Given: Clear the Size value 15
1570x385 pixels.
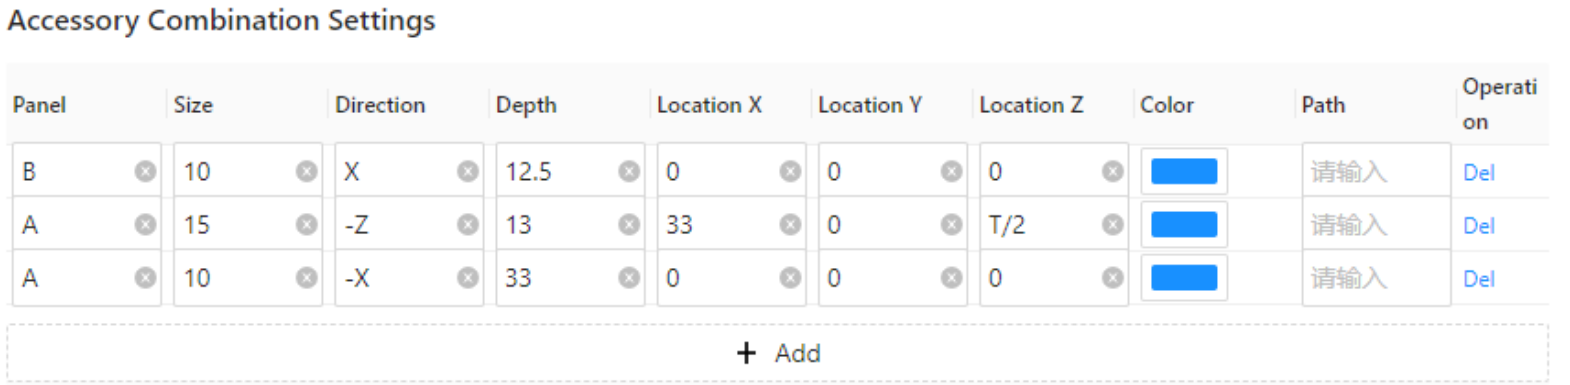Looking at the screenshot, I should click(306, 225).
